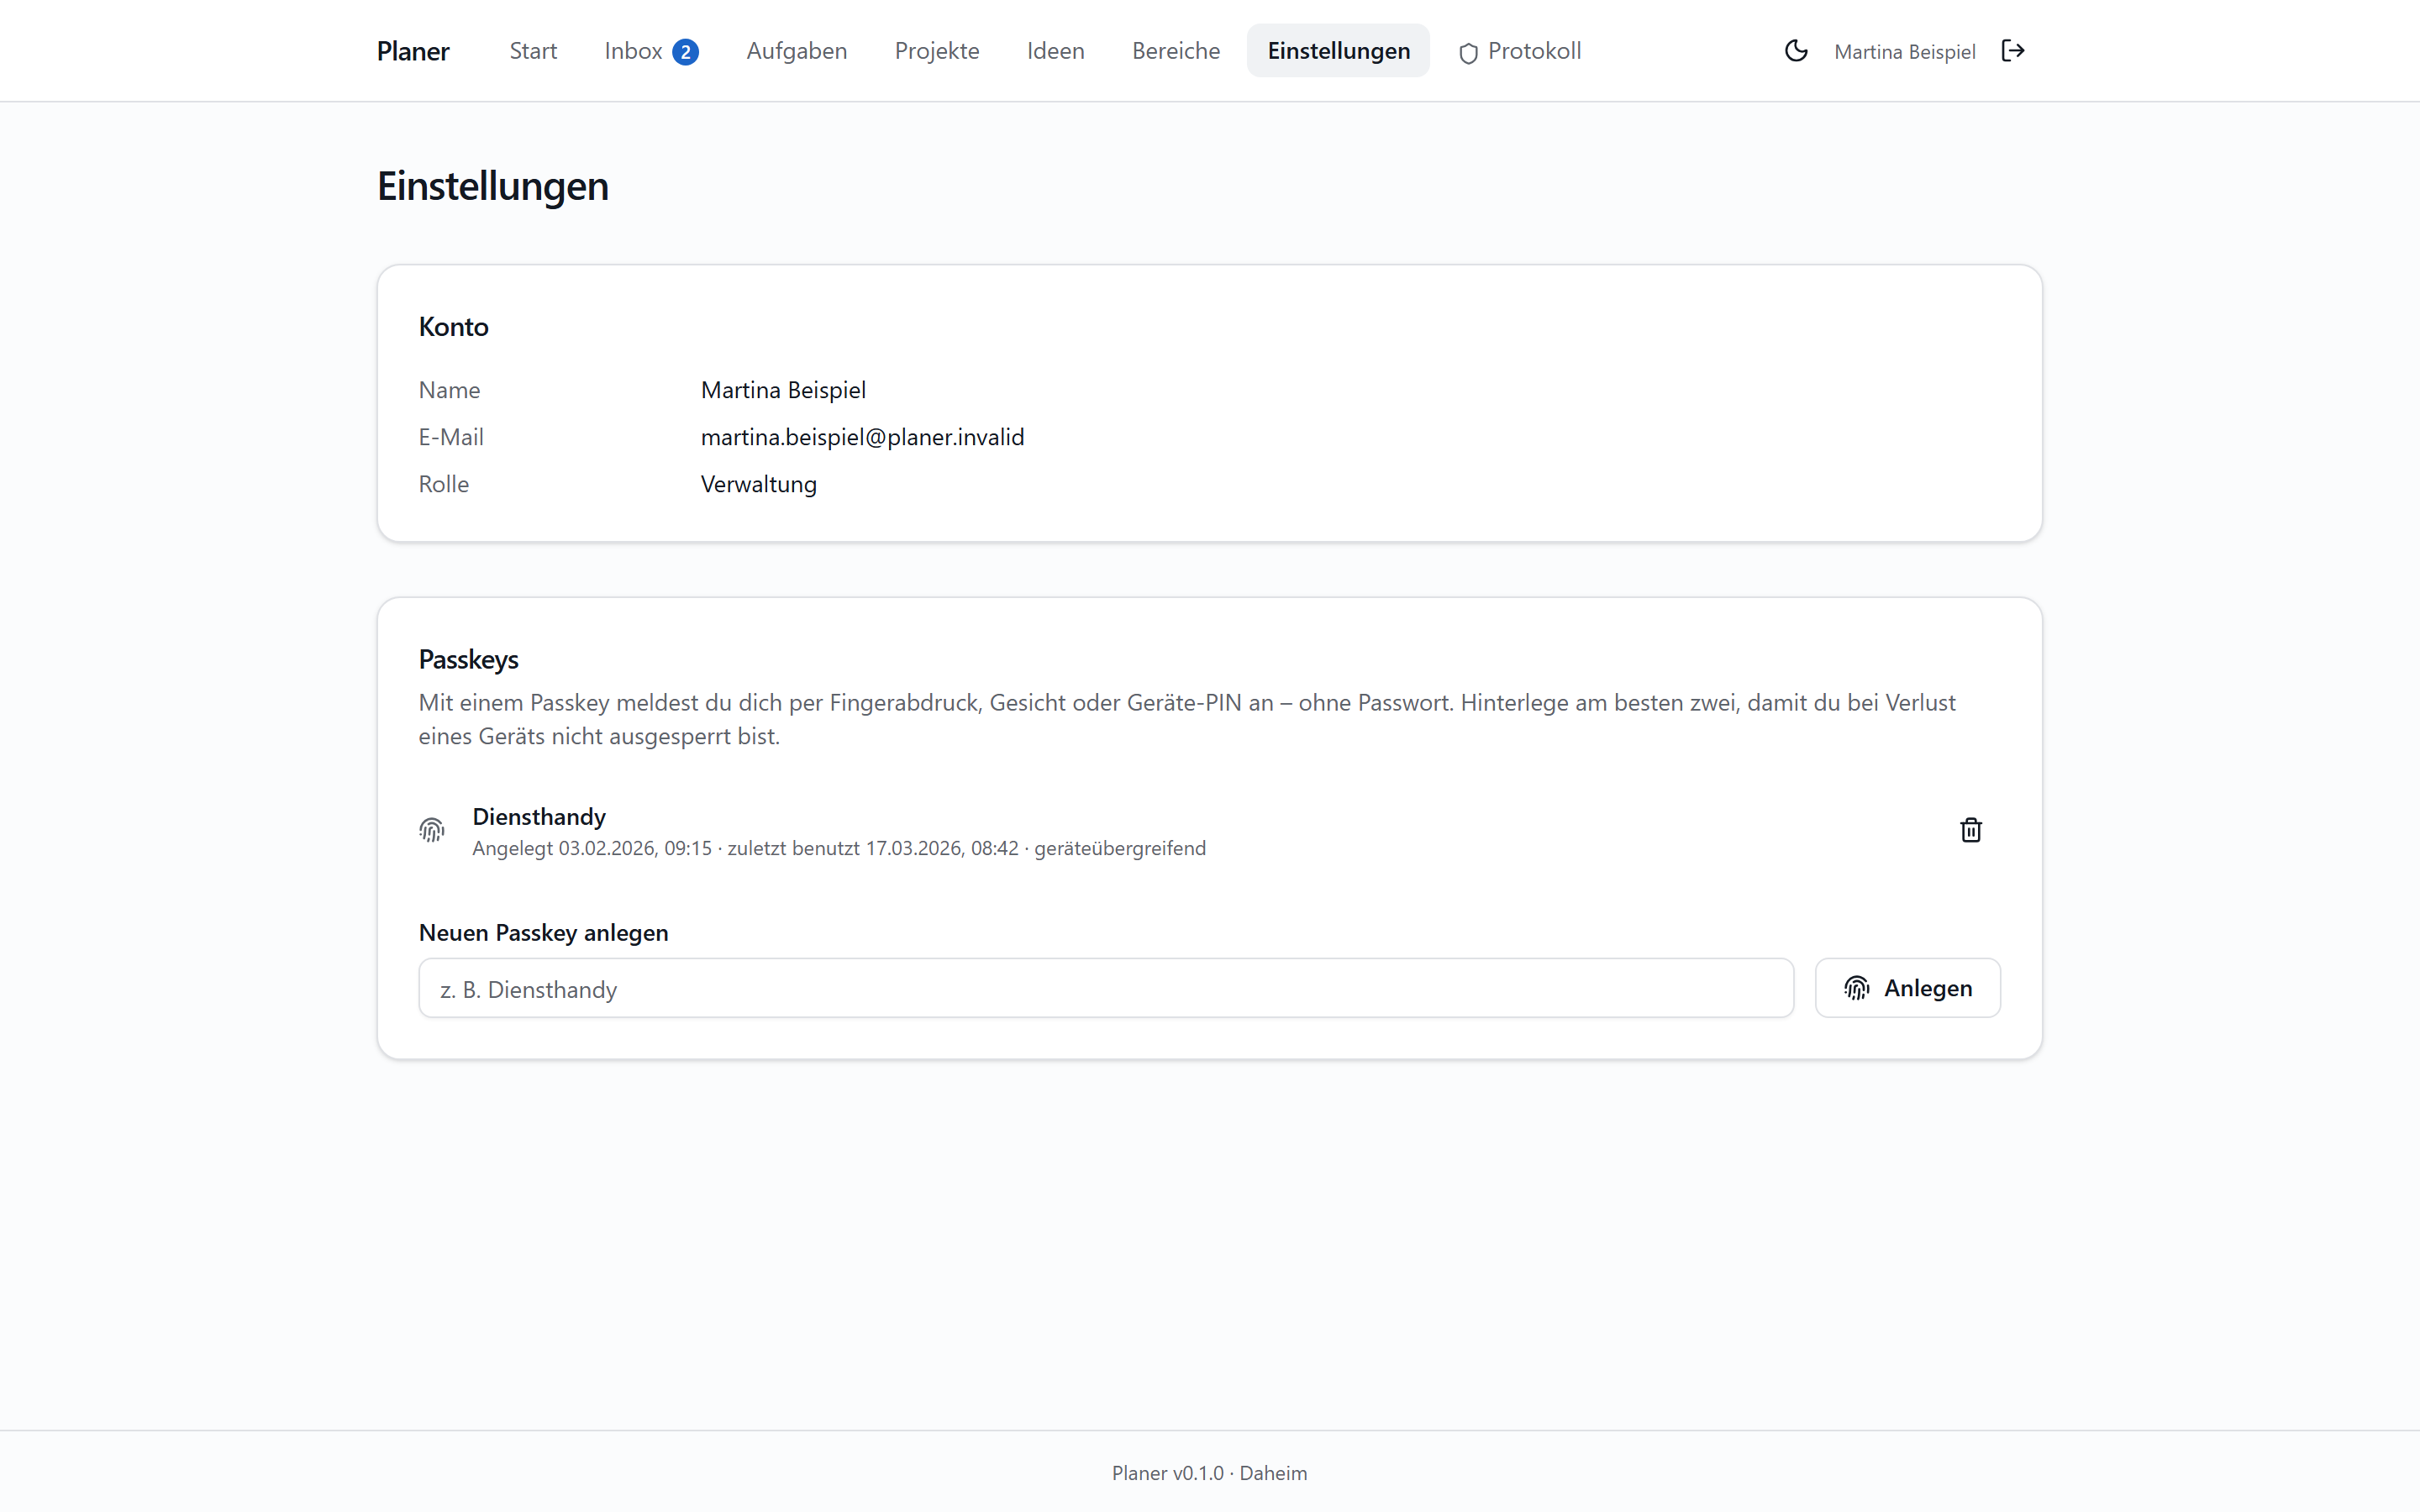
Task: Click the Inbox badge showing 2
Action: (685, 52)
